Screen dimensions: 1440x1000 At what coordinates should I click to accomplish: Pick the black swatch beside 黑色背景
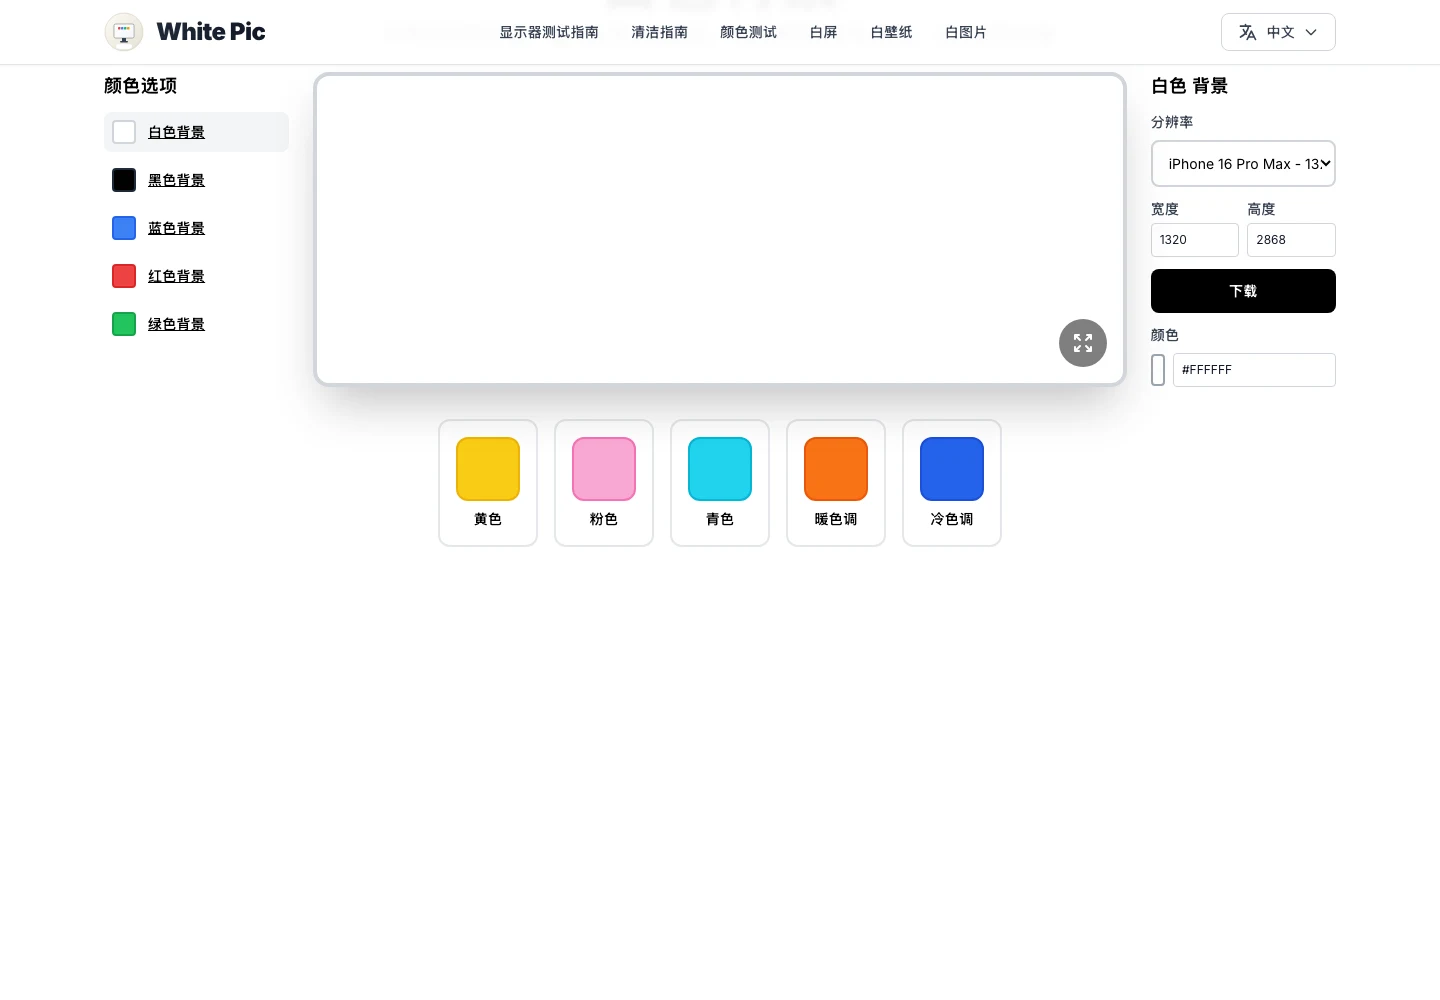pyautogui.click(x=124, y=180)
